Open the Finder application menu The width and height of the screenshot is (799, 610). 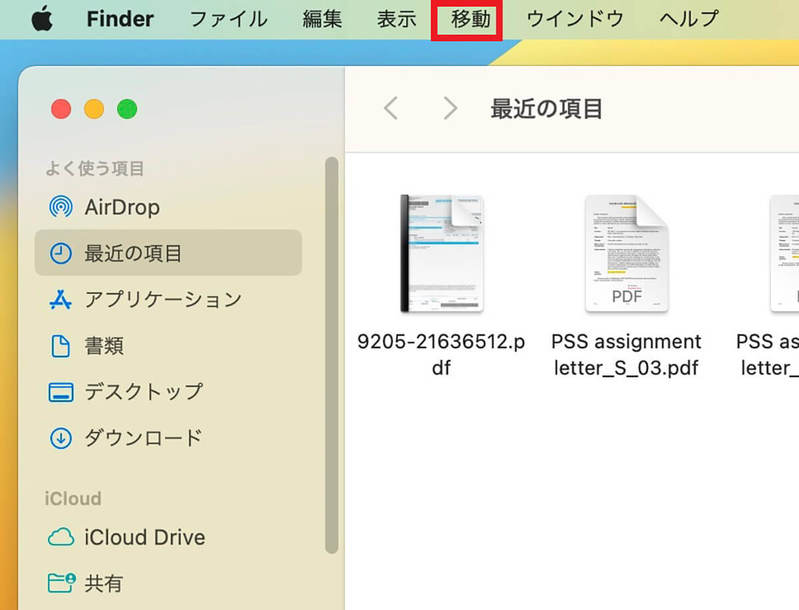click(120, 19)
